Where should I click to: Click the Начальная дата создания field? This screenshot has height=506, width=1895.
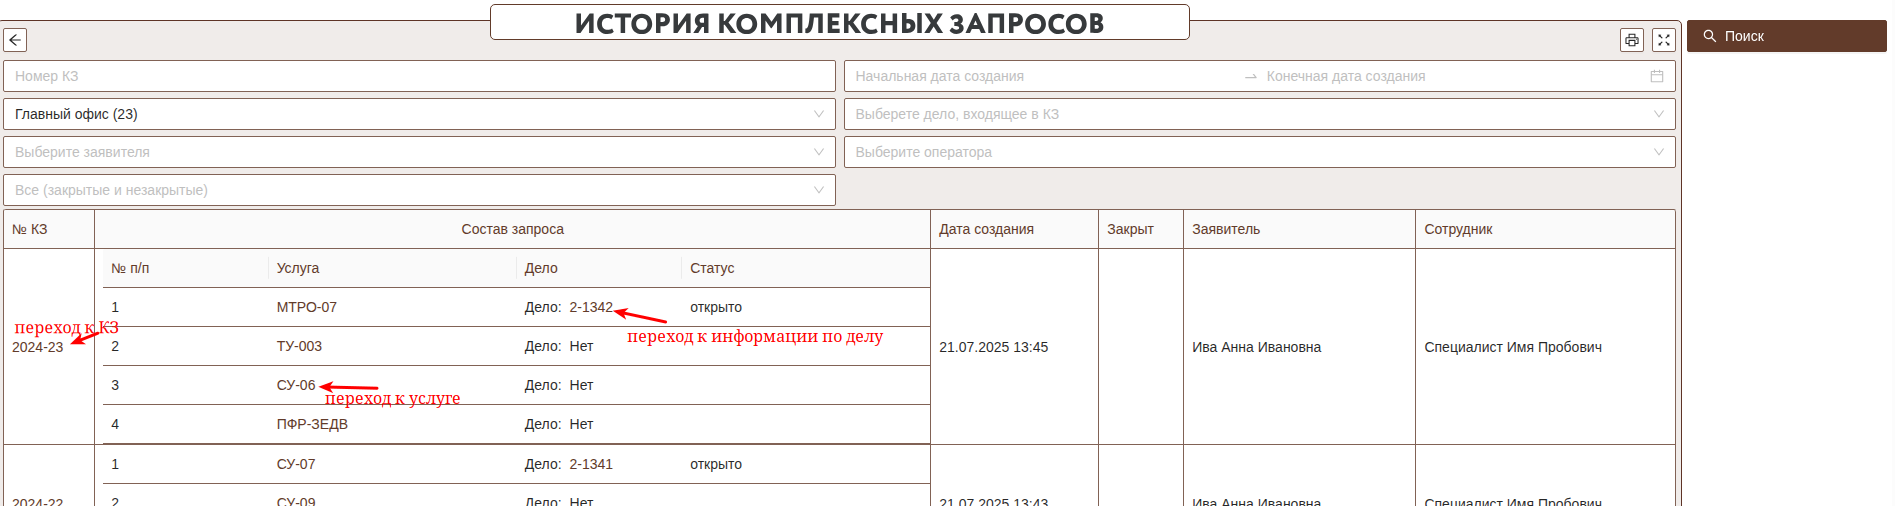pyautogui.click(x=1040, y=76)
